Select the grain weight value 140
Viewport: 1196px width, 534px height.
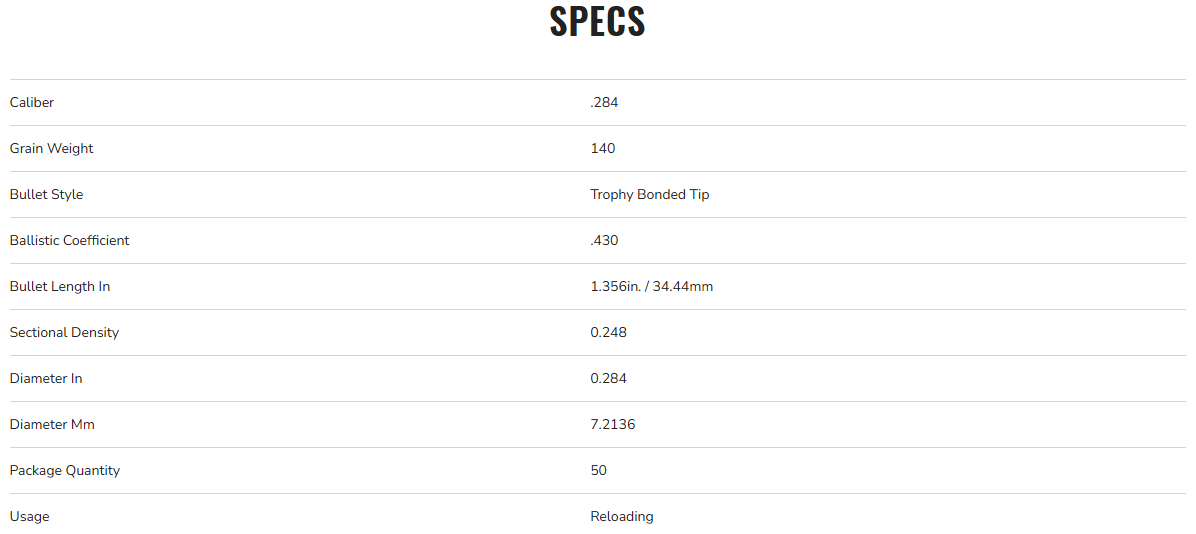pyautogui.click(x=603, y=148)
